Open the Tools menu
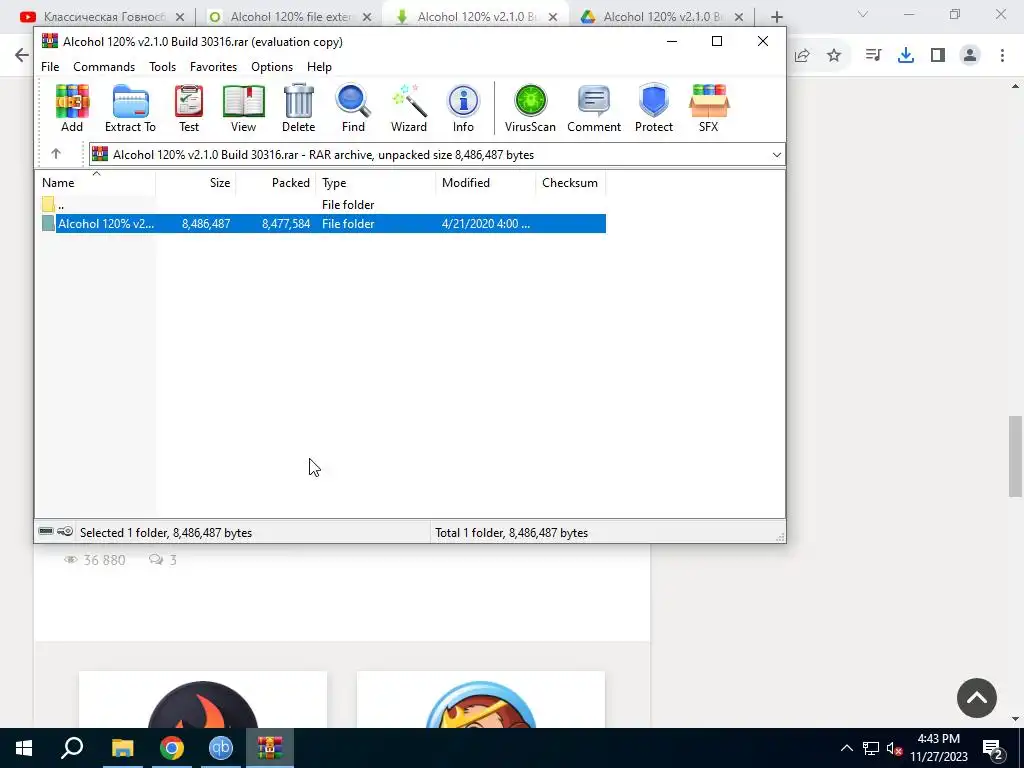1024x768 pixels. tap(163, 67)
